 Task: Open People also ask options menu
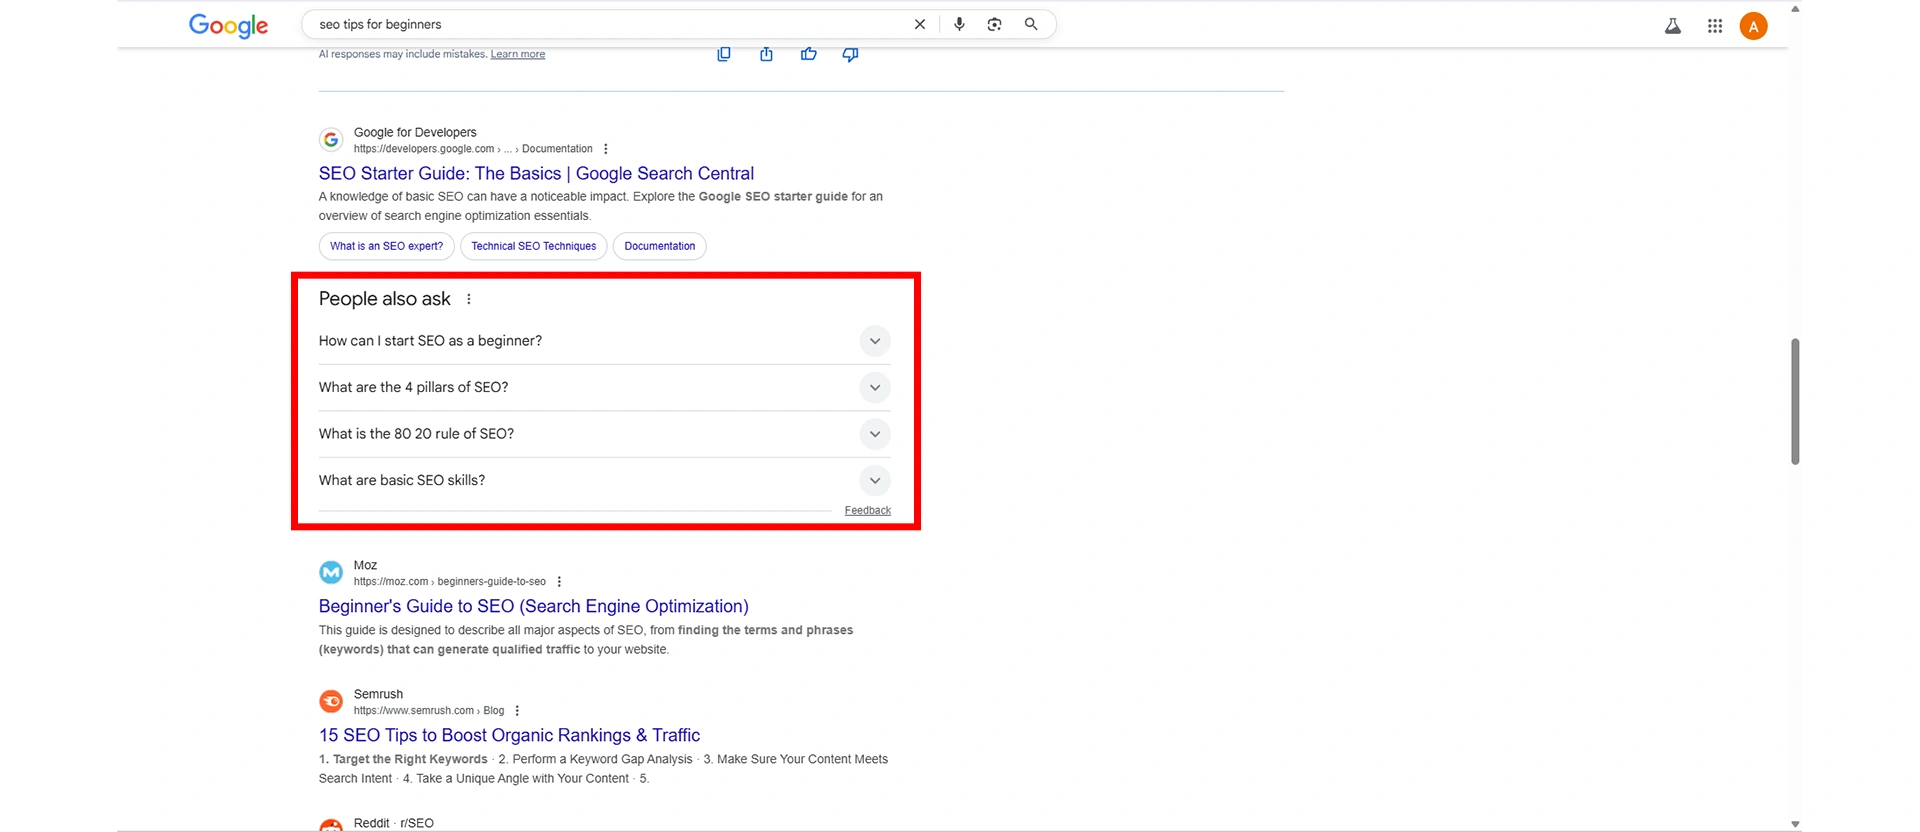coord(469,299)
